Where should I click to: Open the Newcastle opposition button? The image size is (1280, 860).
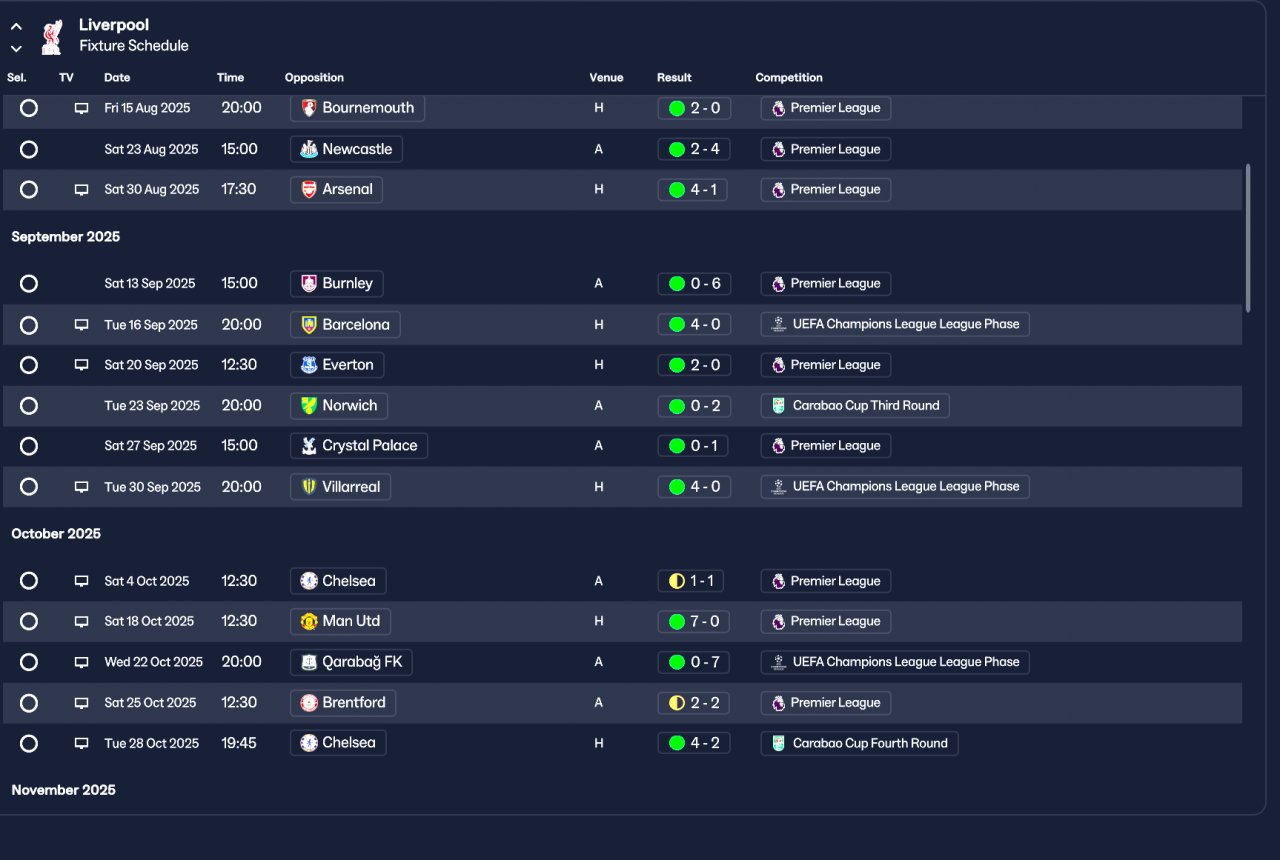point(346,149)
